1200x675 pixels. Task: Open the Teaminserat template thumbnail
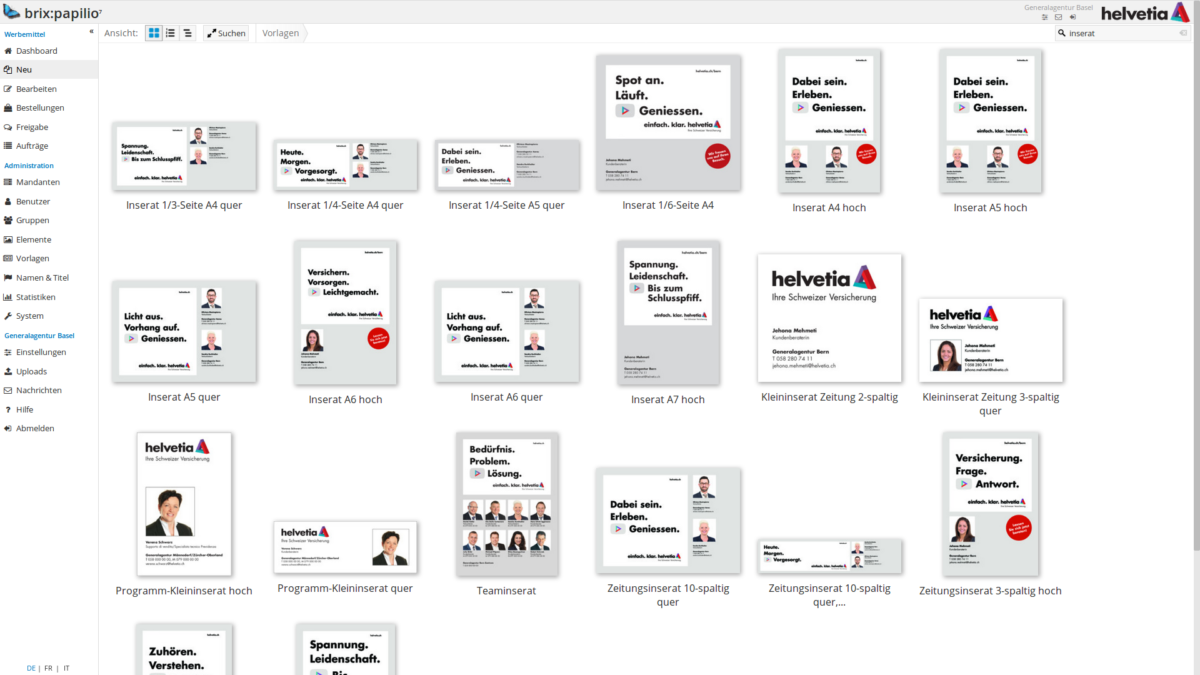tap(507, 504)
